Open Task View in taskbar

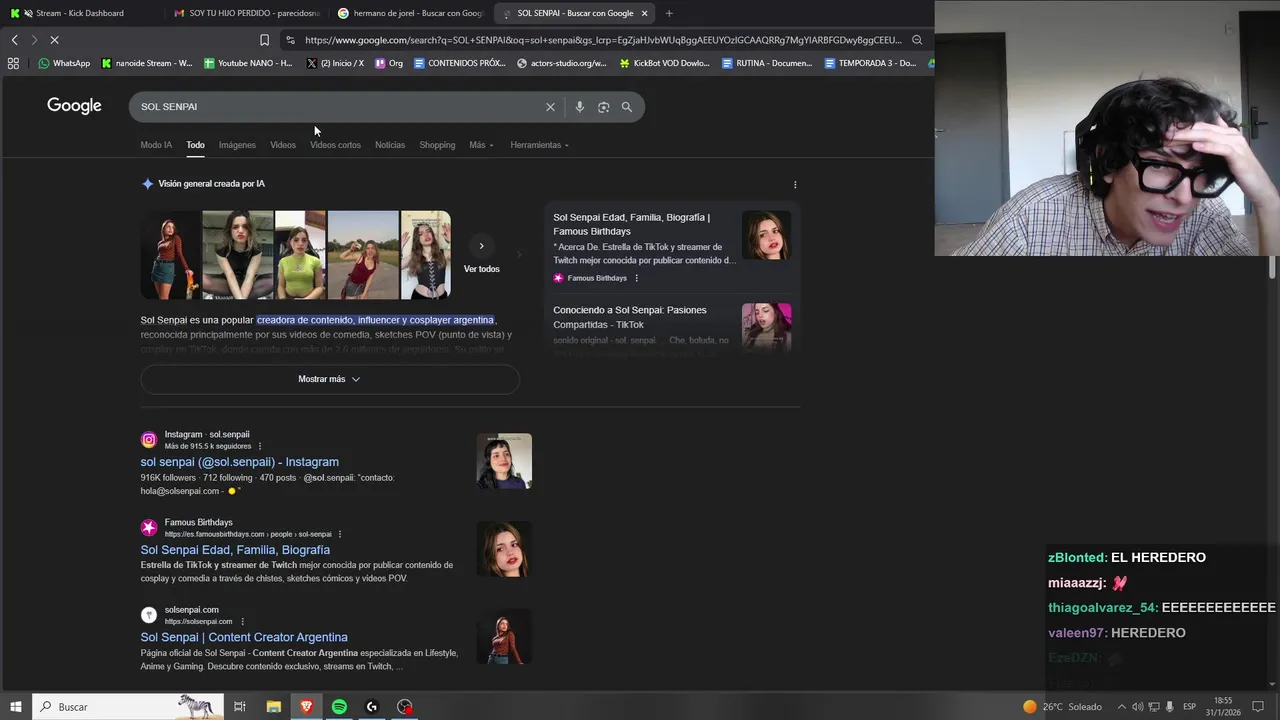[x=240, y=707]
